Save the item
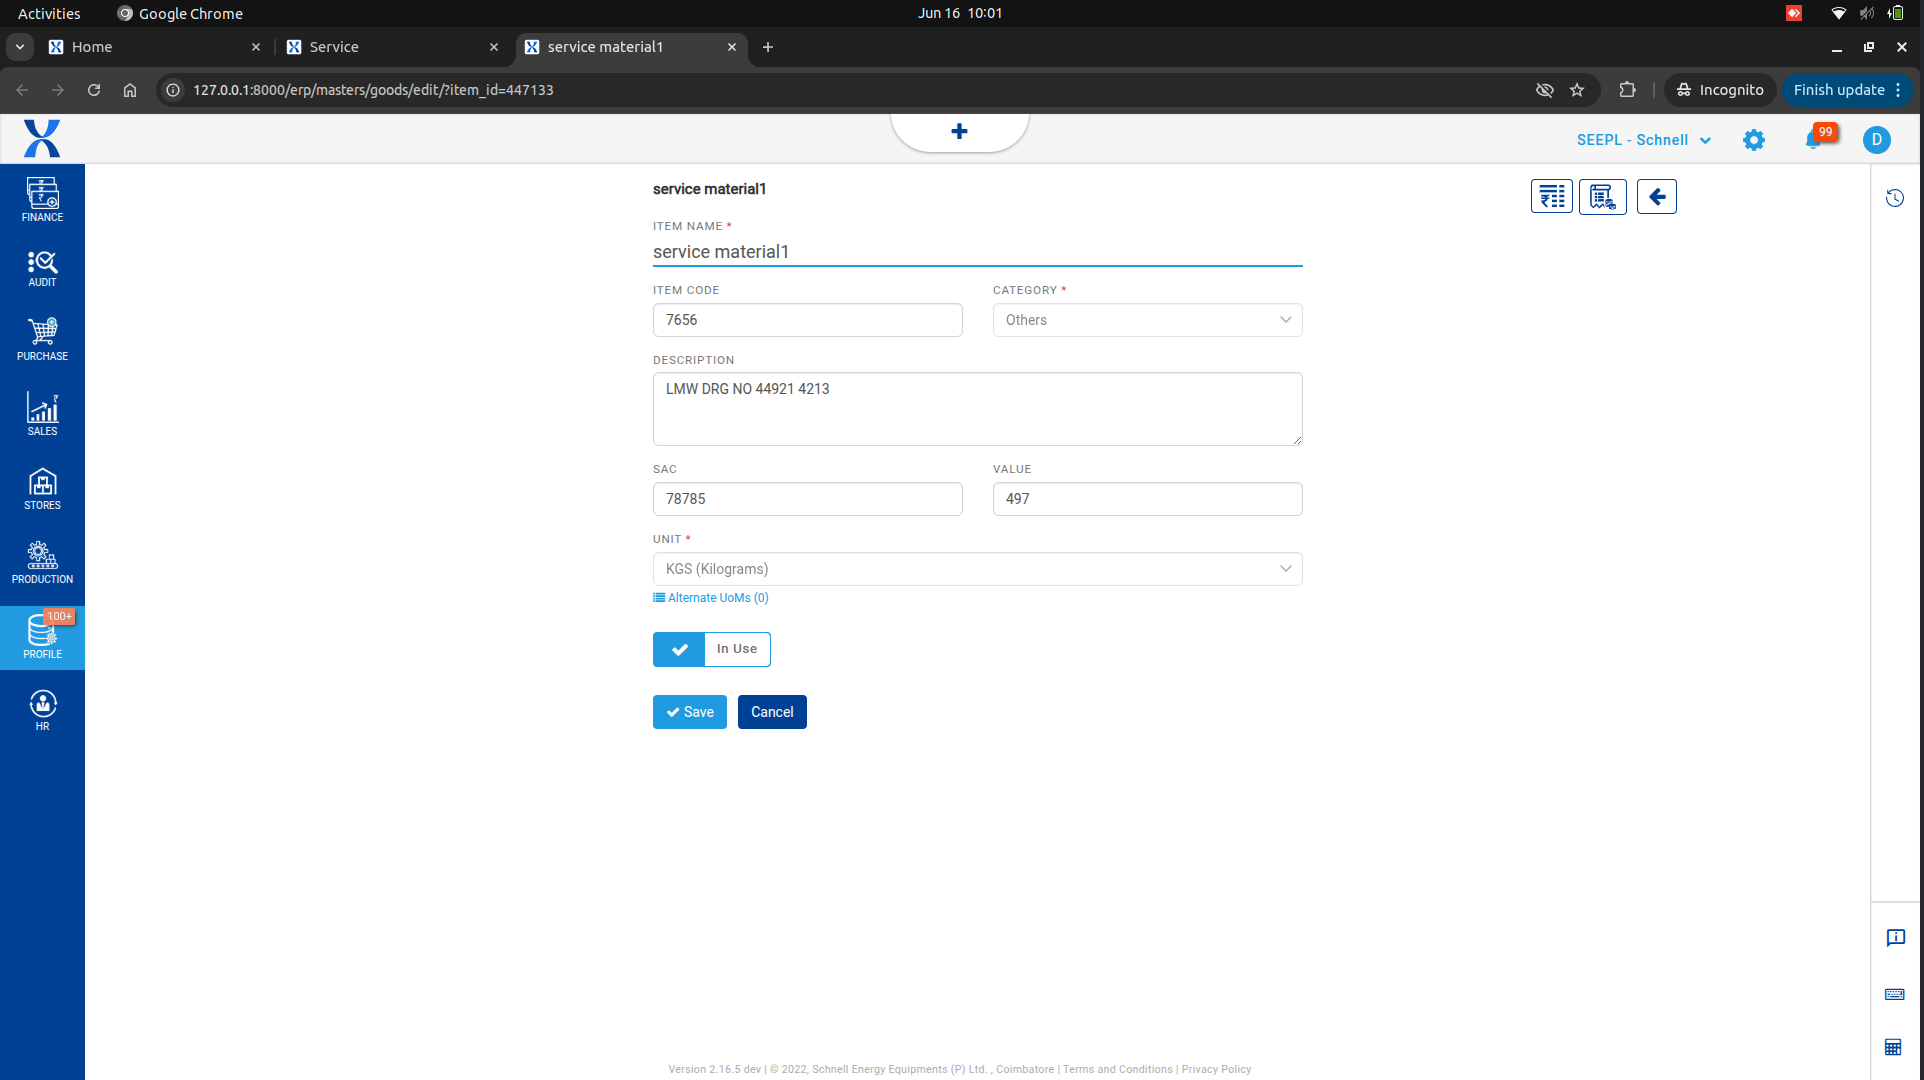This screenshot has height=1080, width=1924. 690,712
